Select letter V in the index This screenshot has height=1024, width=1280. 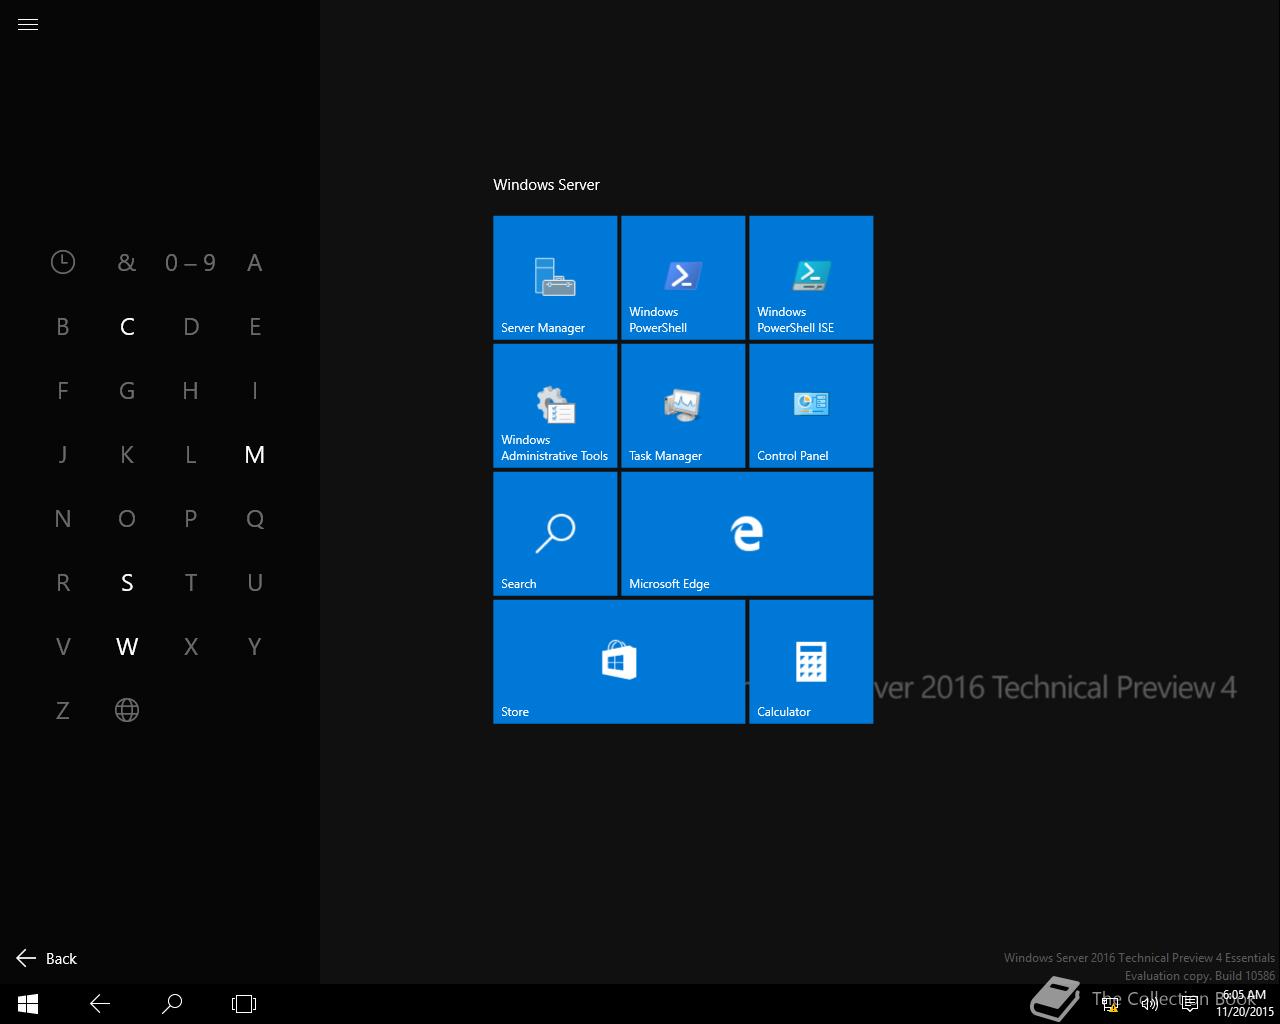point(63,646)
